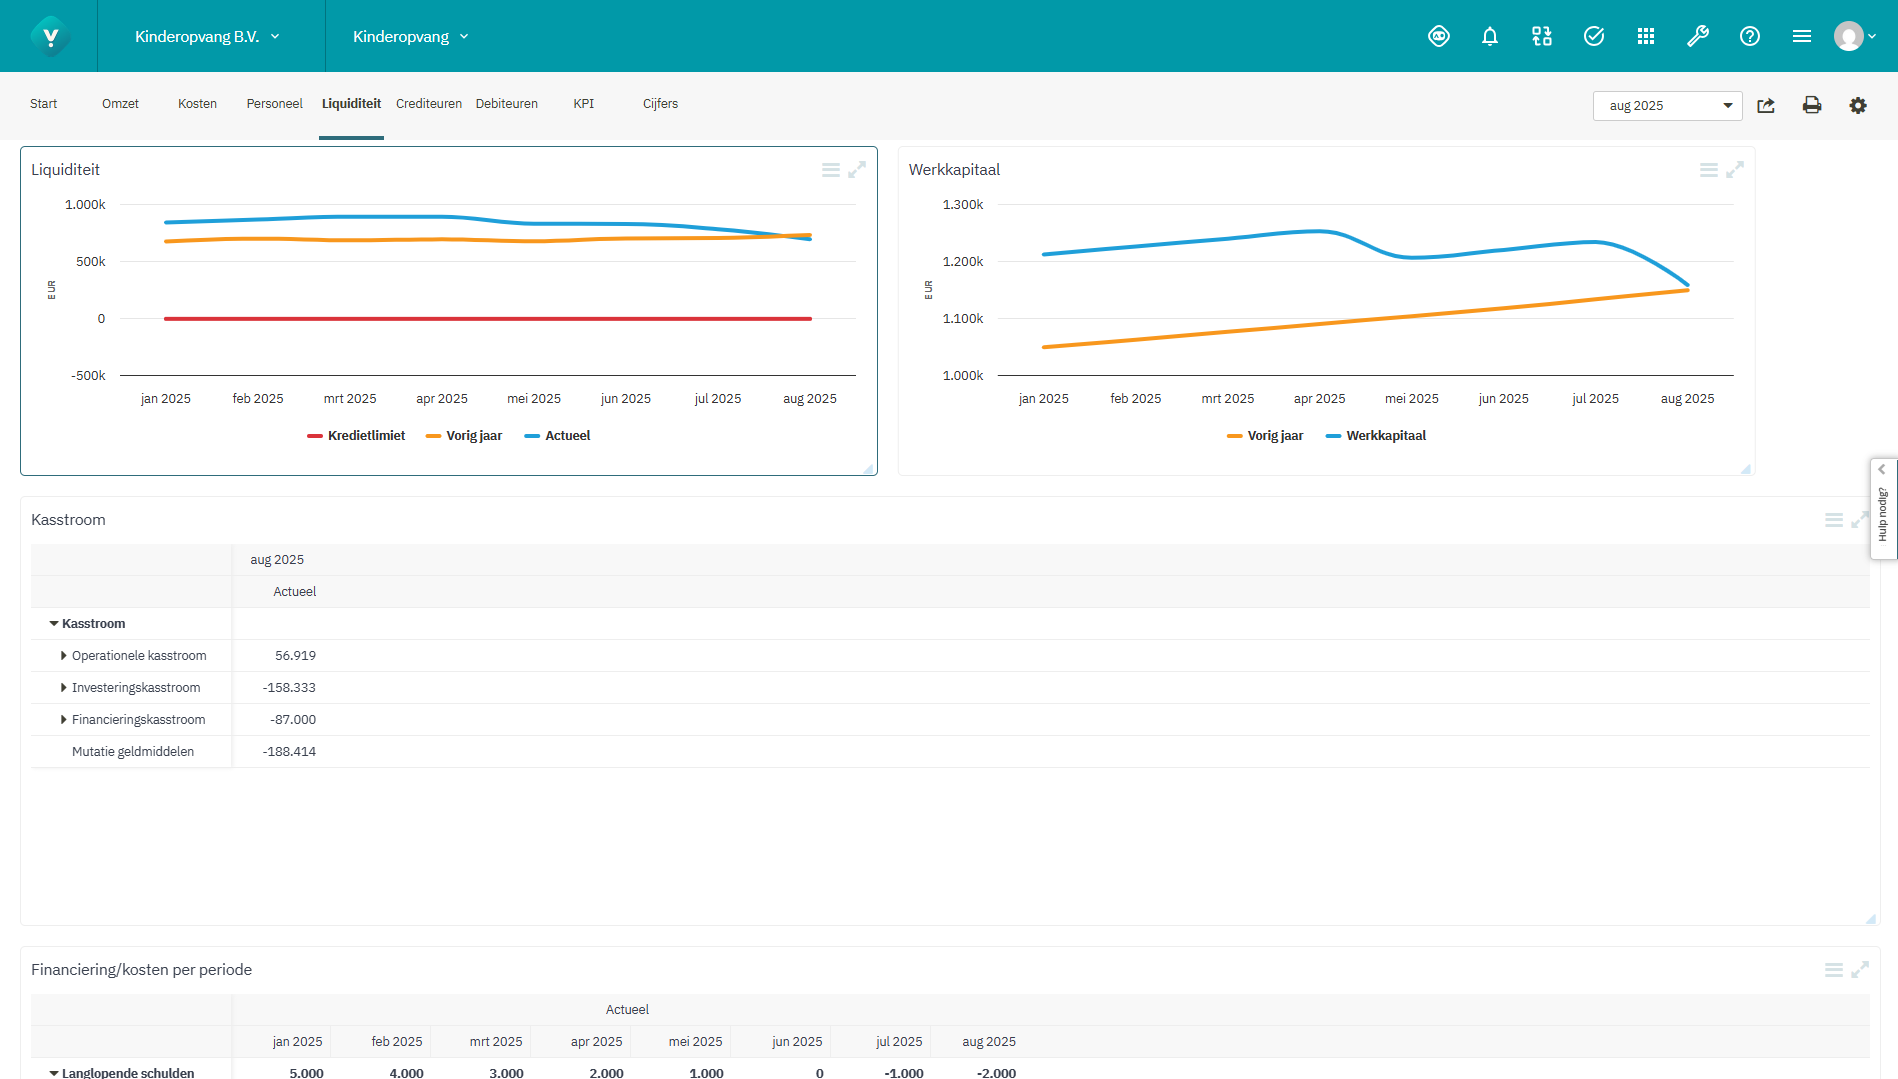Collapse the Kasstroom tree group

54,624
